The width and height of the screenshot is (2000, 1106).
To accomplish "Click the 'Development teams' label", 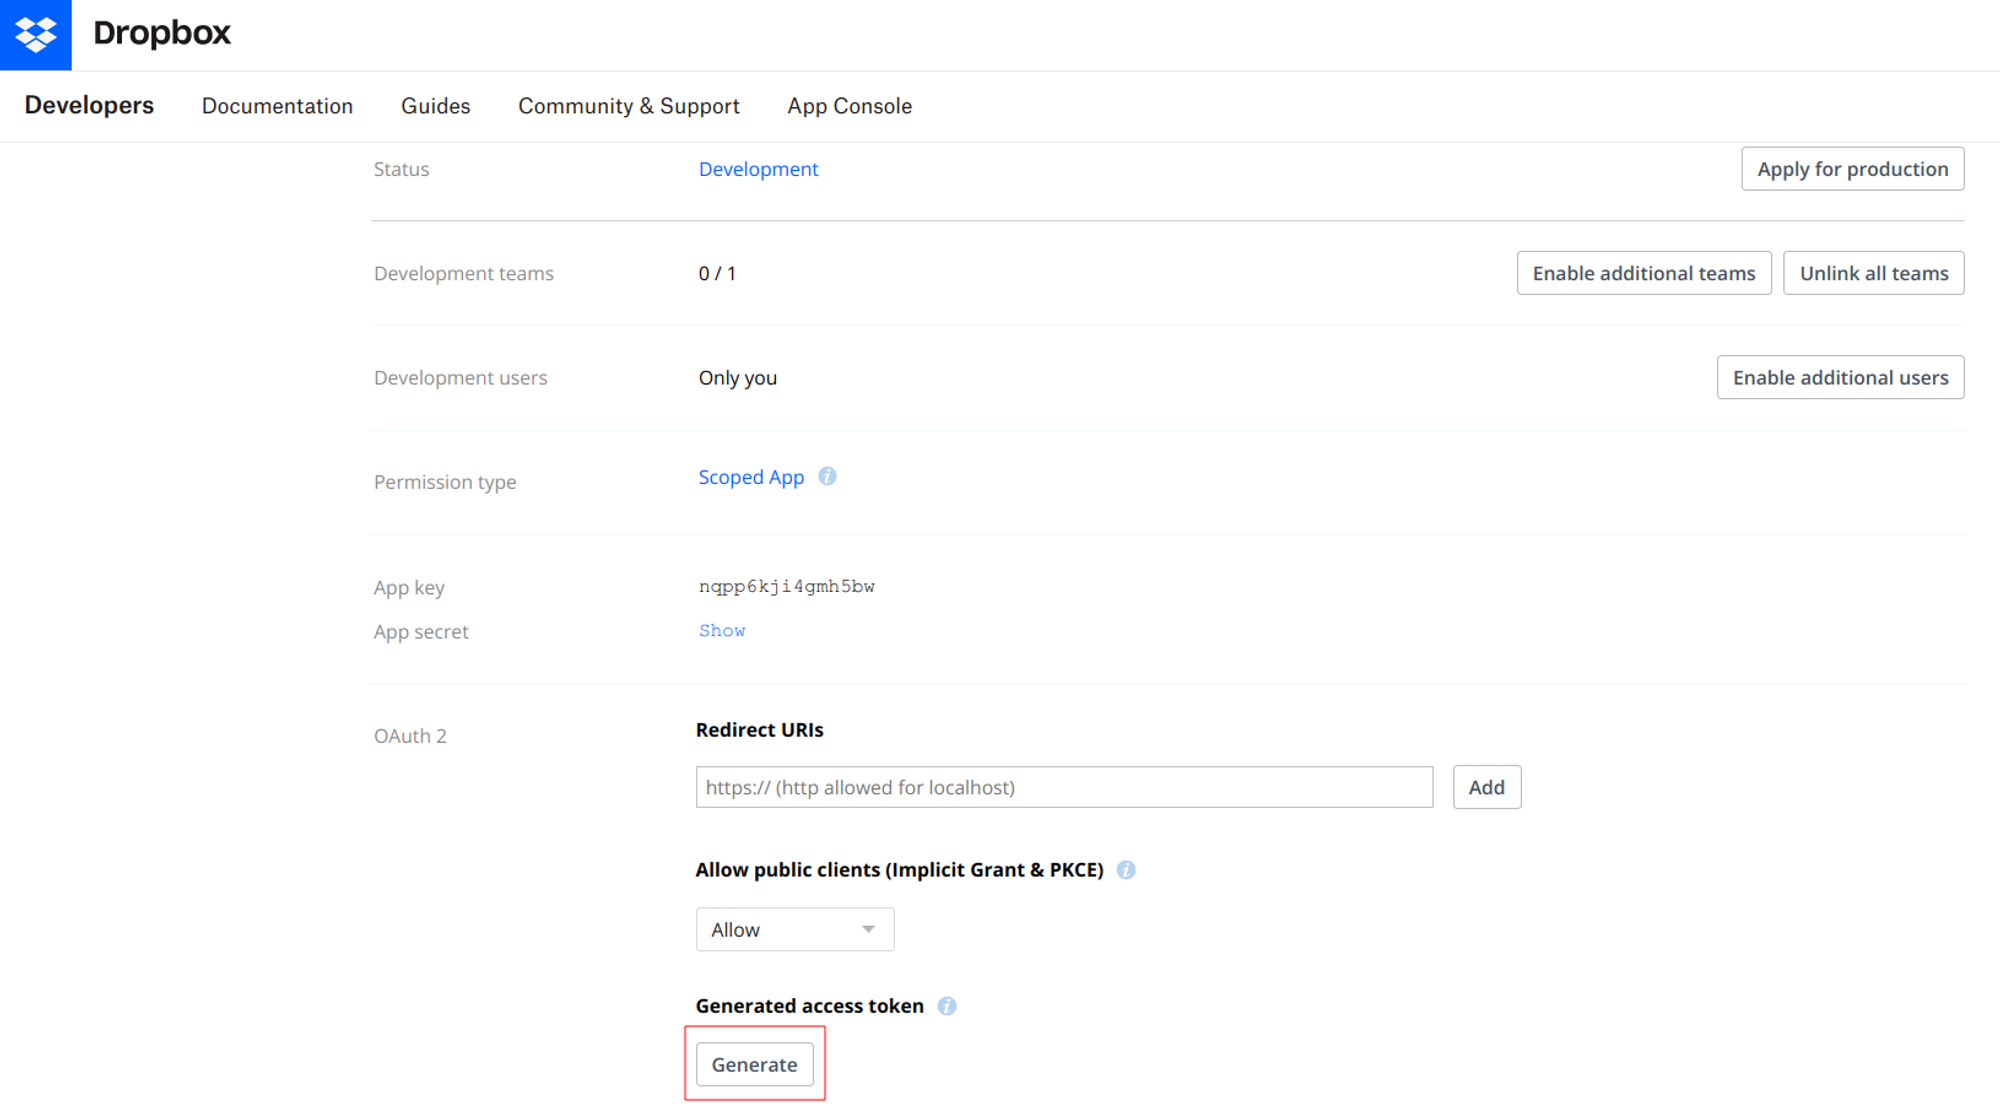I will [x=463, y=273].
